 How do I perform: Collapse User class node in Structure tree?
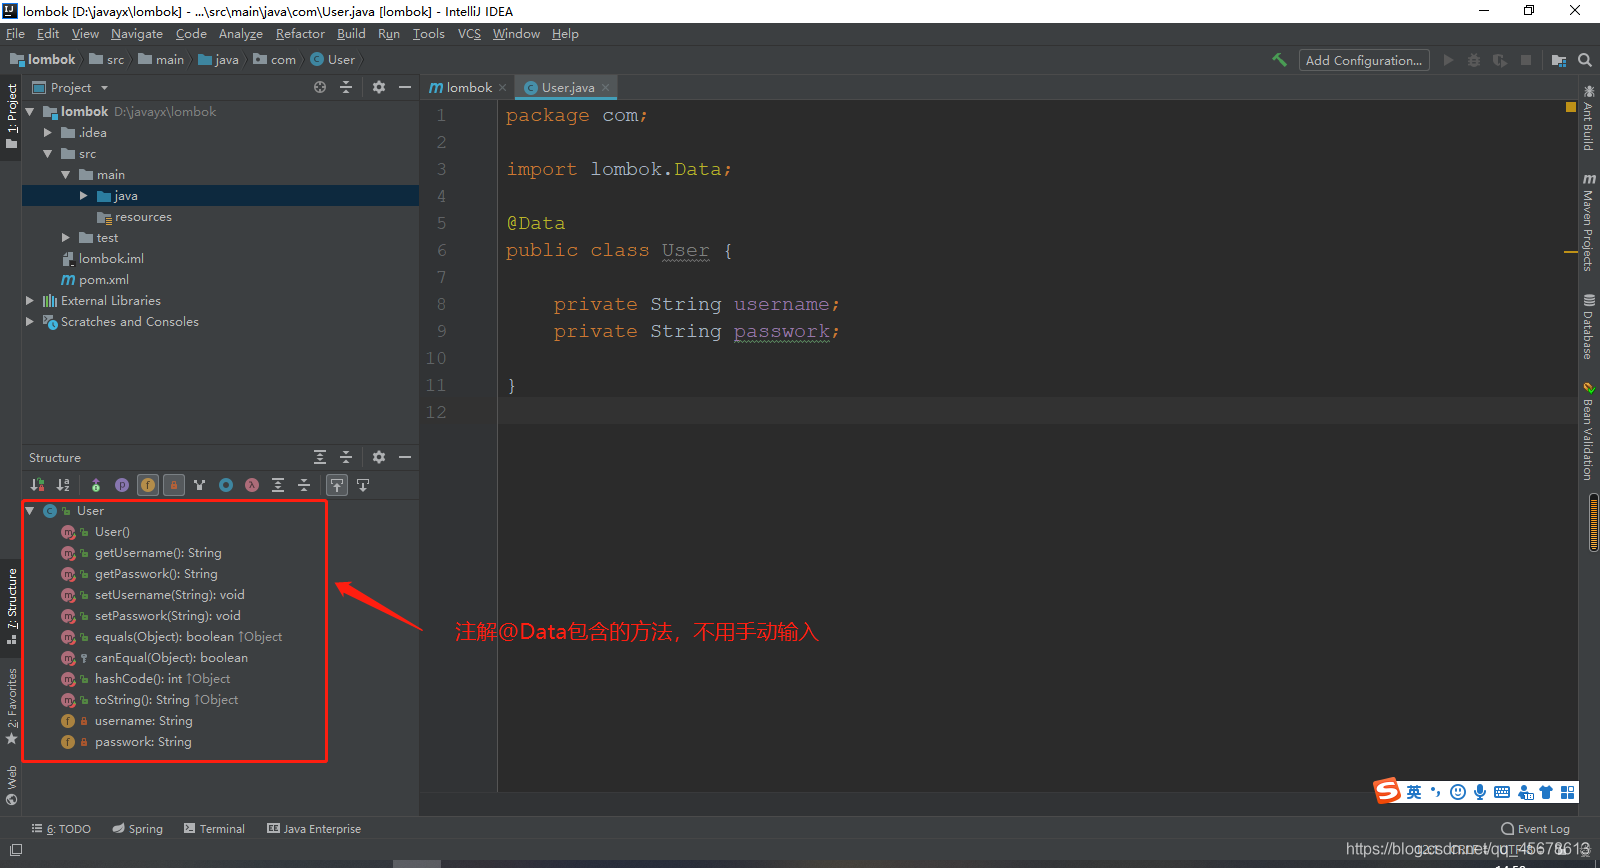tap(30, 511)
